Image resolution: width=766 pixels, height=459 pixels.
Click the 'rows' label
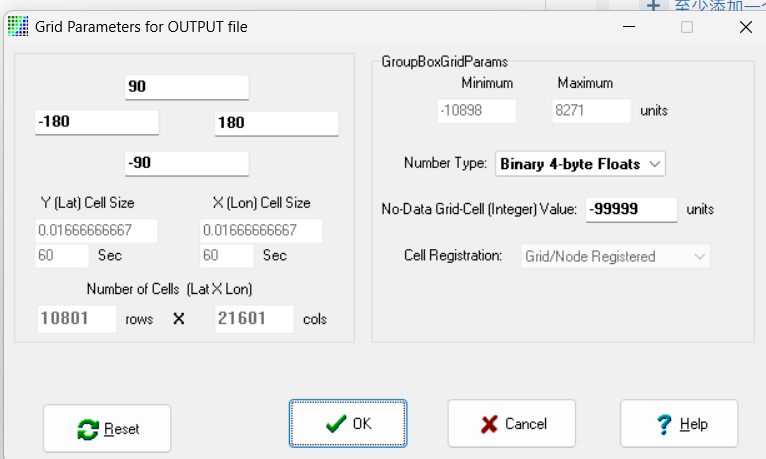(x=139, y=319)
